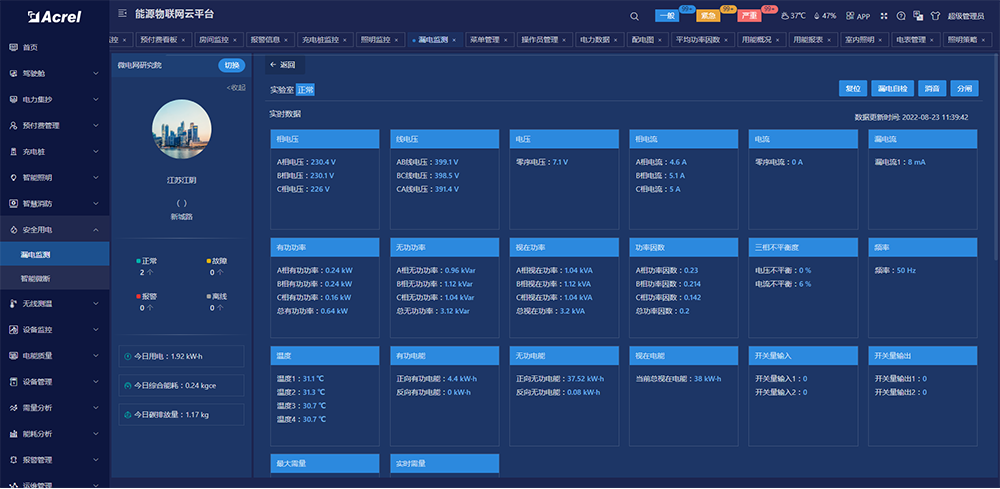
Task: Toggle the 切换 switch button for 微电网研究院
Action: (x=231, y=65)
